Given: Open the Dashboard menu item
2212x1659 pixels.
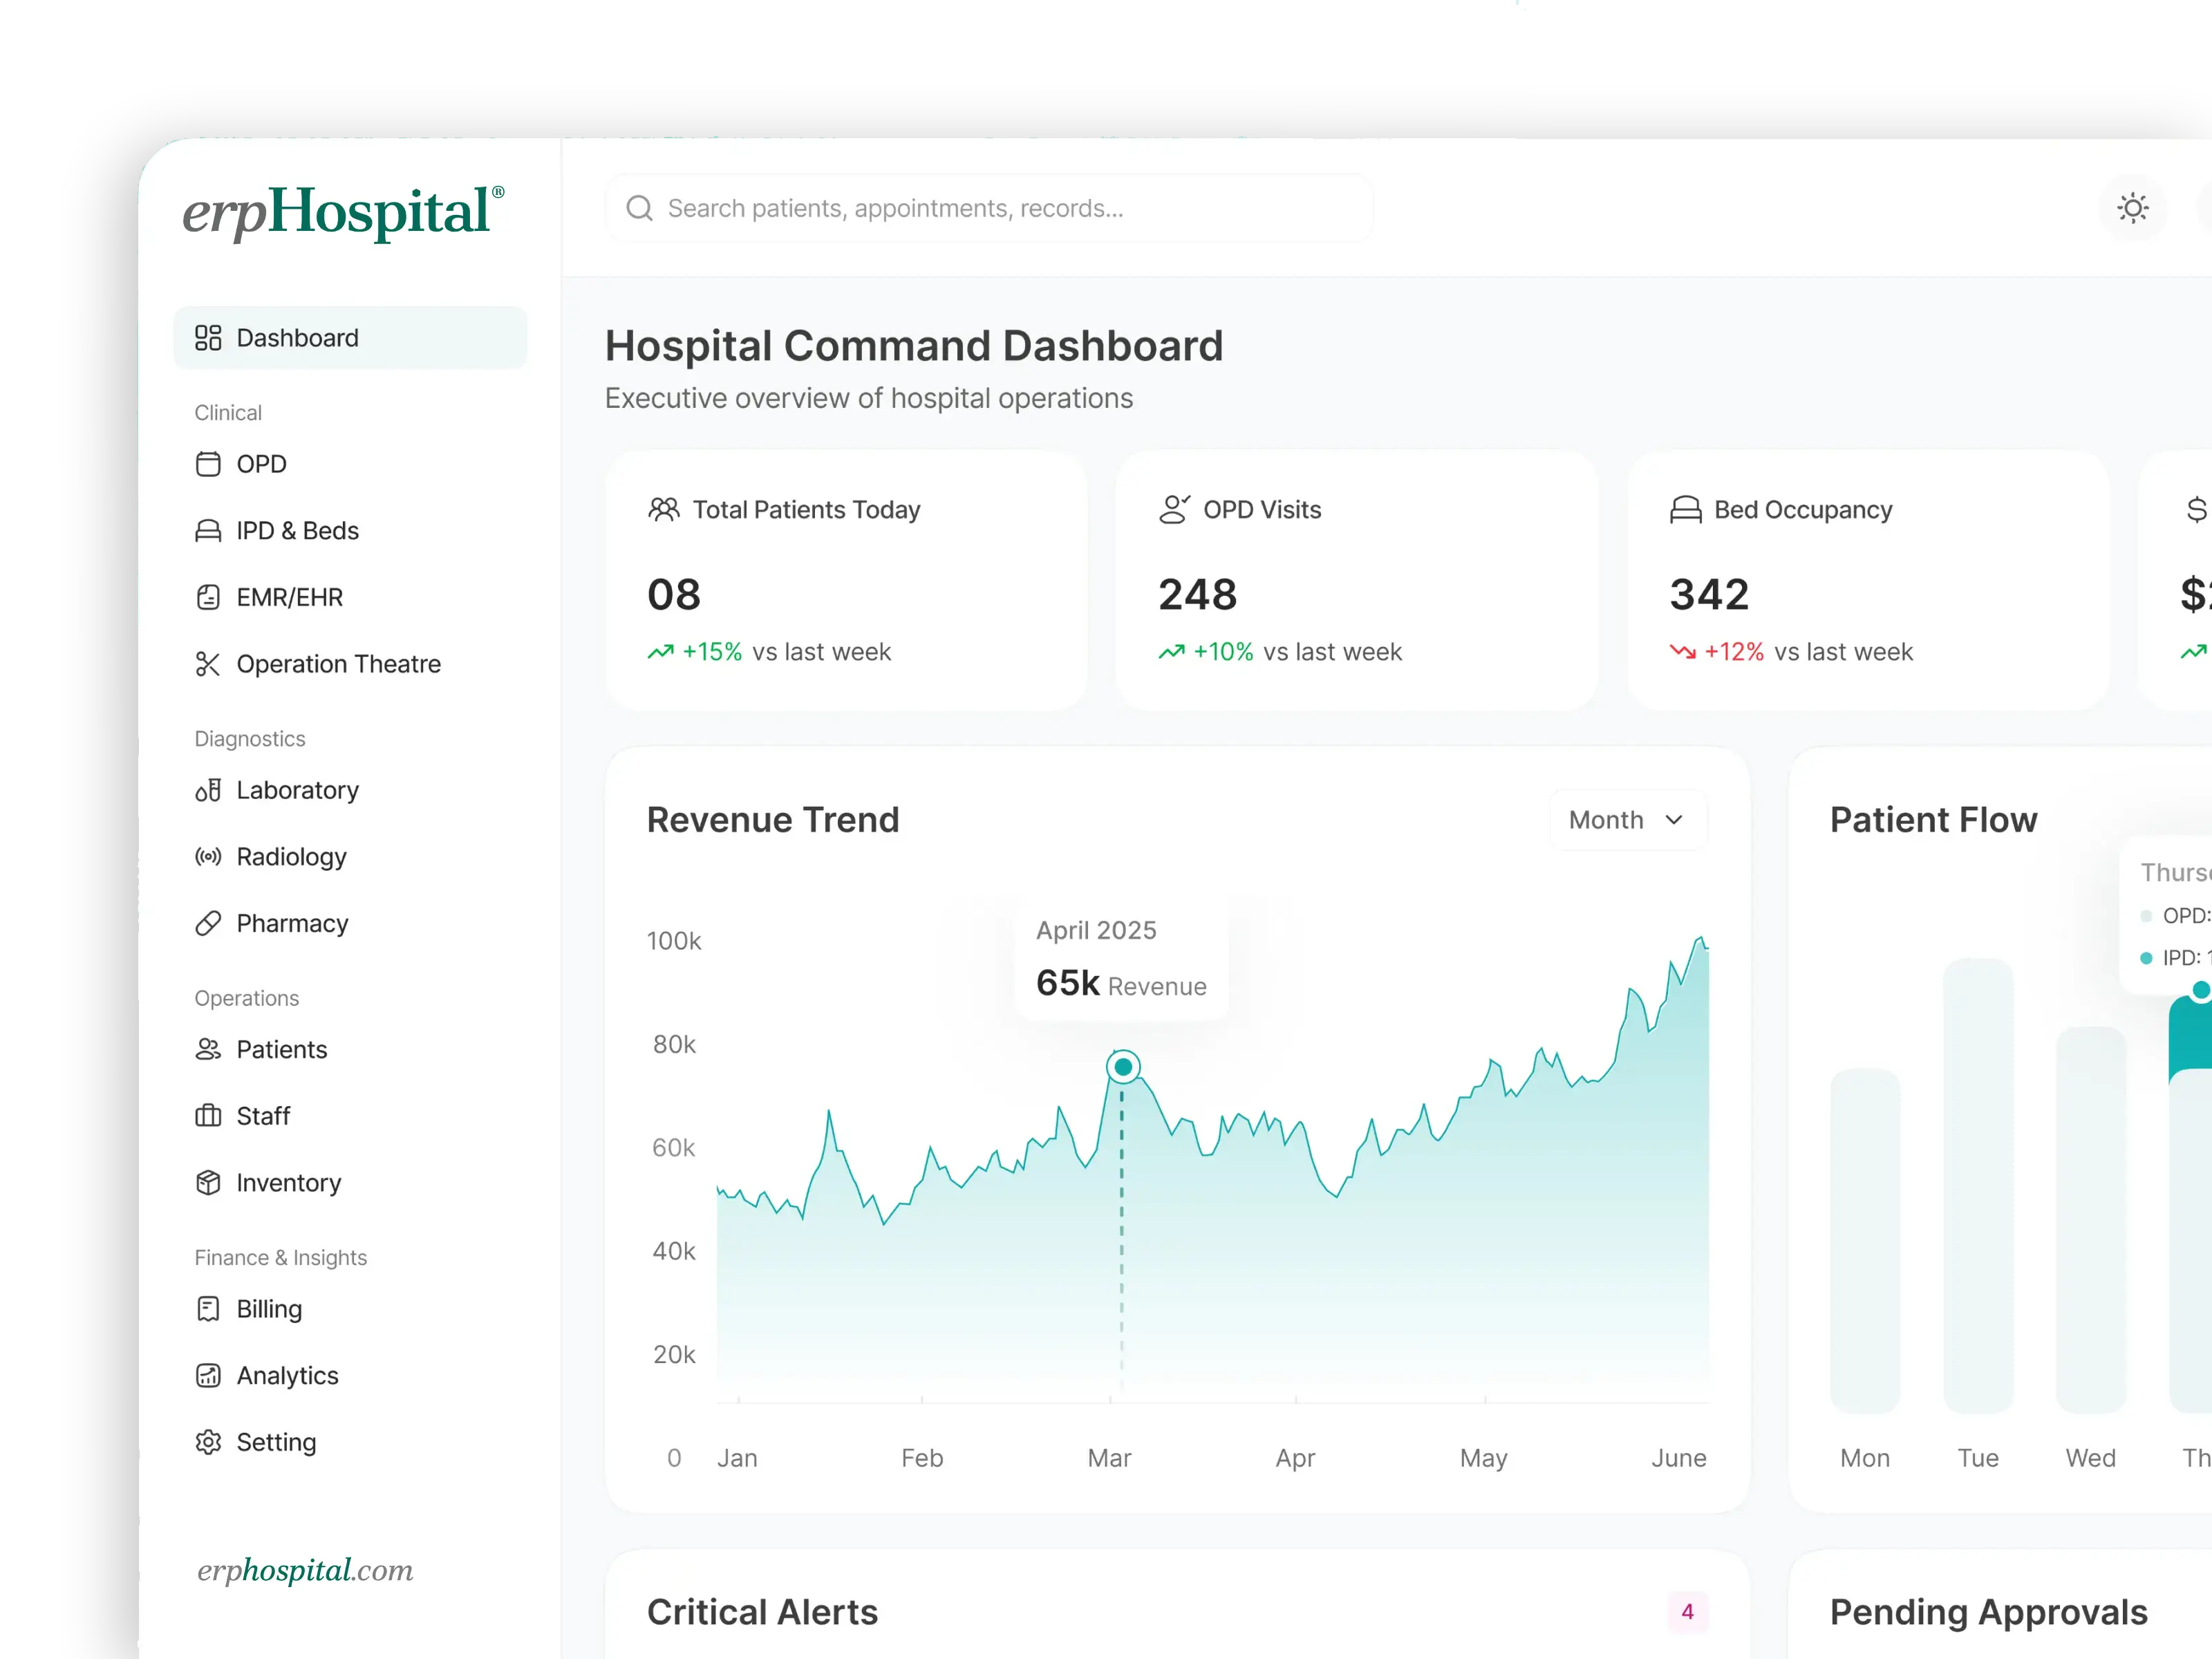Looking at the screenshot, I should [350, 338].
